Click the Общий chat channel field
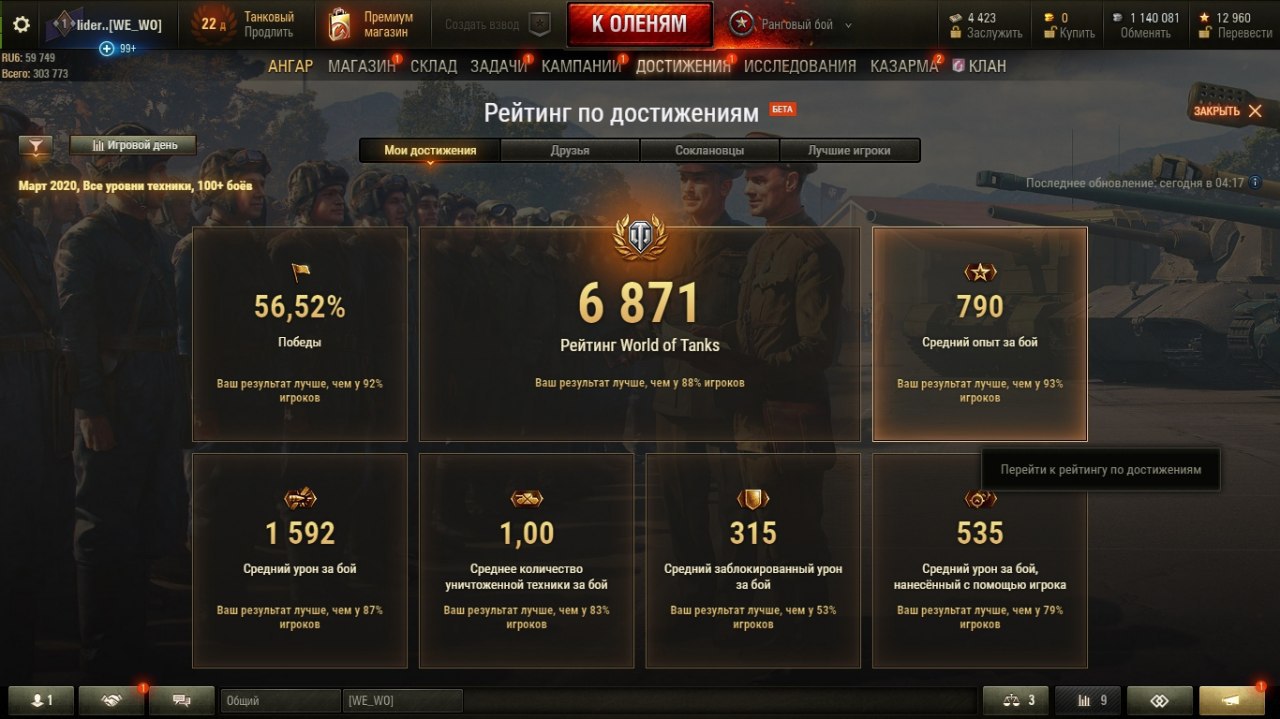This screenshot has height=719, width=1280. tap(280, 701)
